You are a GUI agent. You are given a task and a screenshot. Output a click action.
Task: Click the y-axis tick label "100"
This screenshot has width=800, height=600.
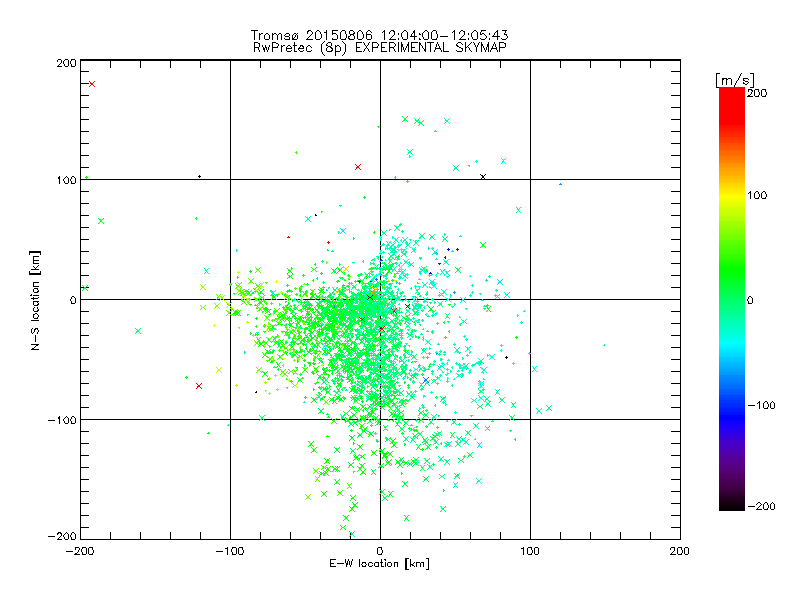coord(66,180)
